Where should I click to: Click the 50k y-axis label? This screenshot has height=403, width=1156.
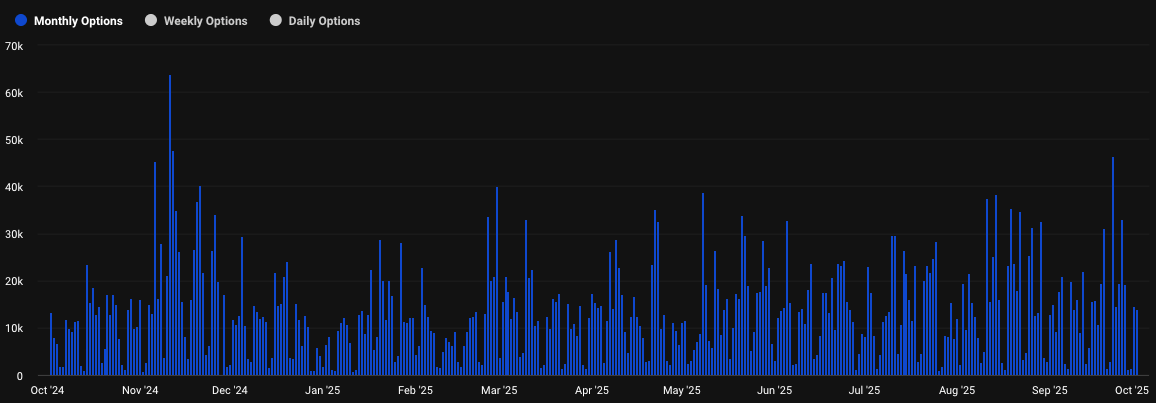[x=15, y=140]
